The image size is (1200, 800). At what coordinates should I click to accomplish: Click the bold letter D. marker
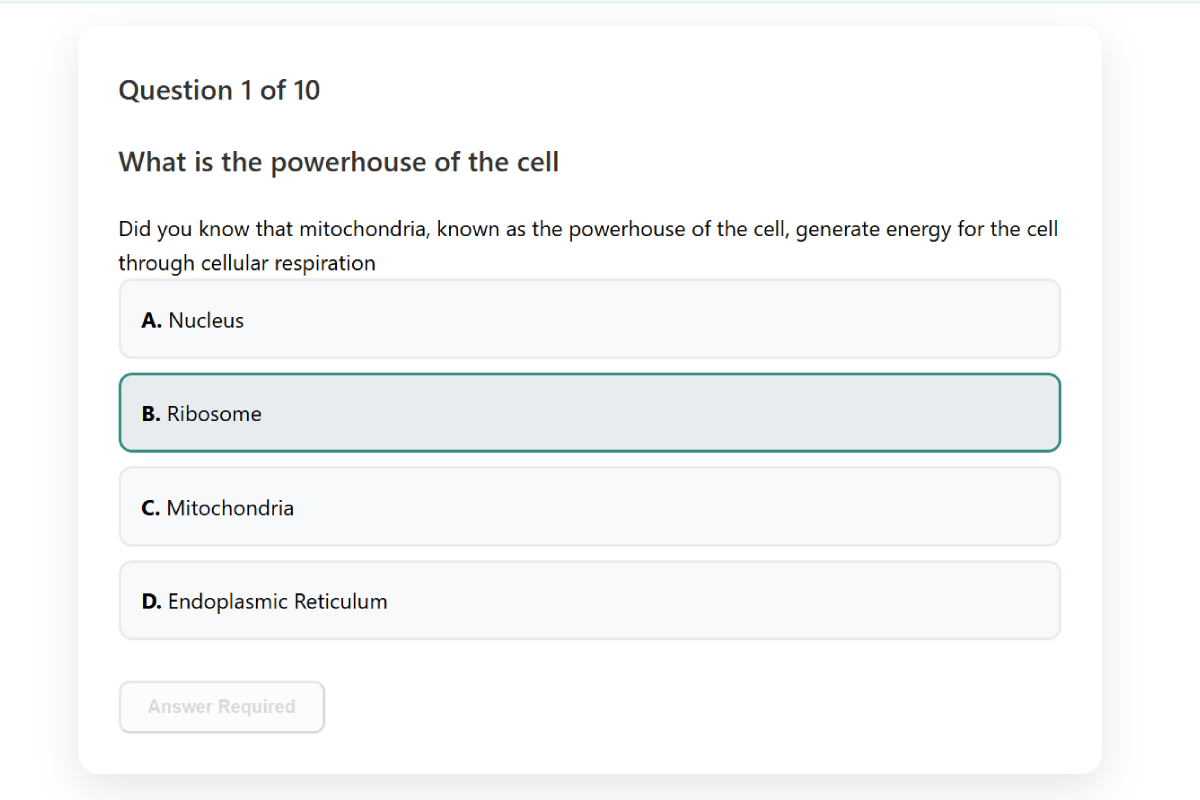pyautogui.click(x=152, y=602)
